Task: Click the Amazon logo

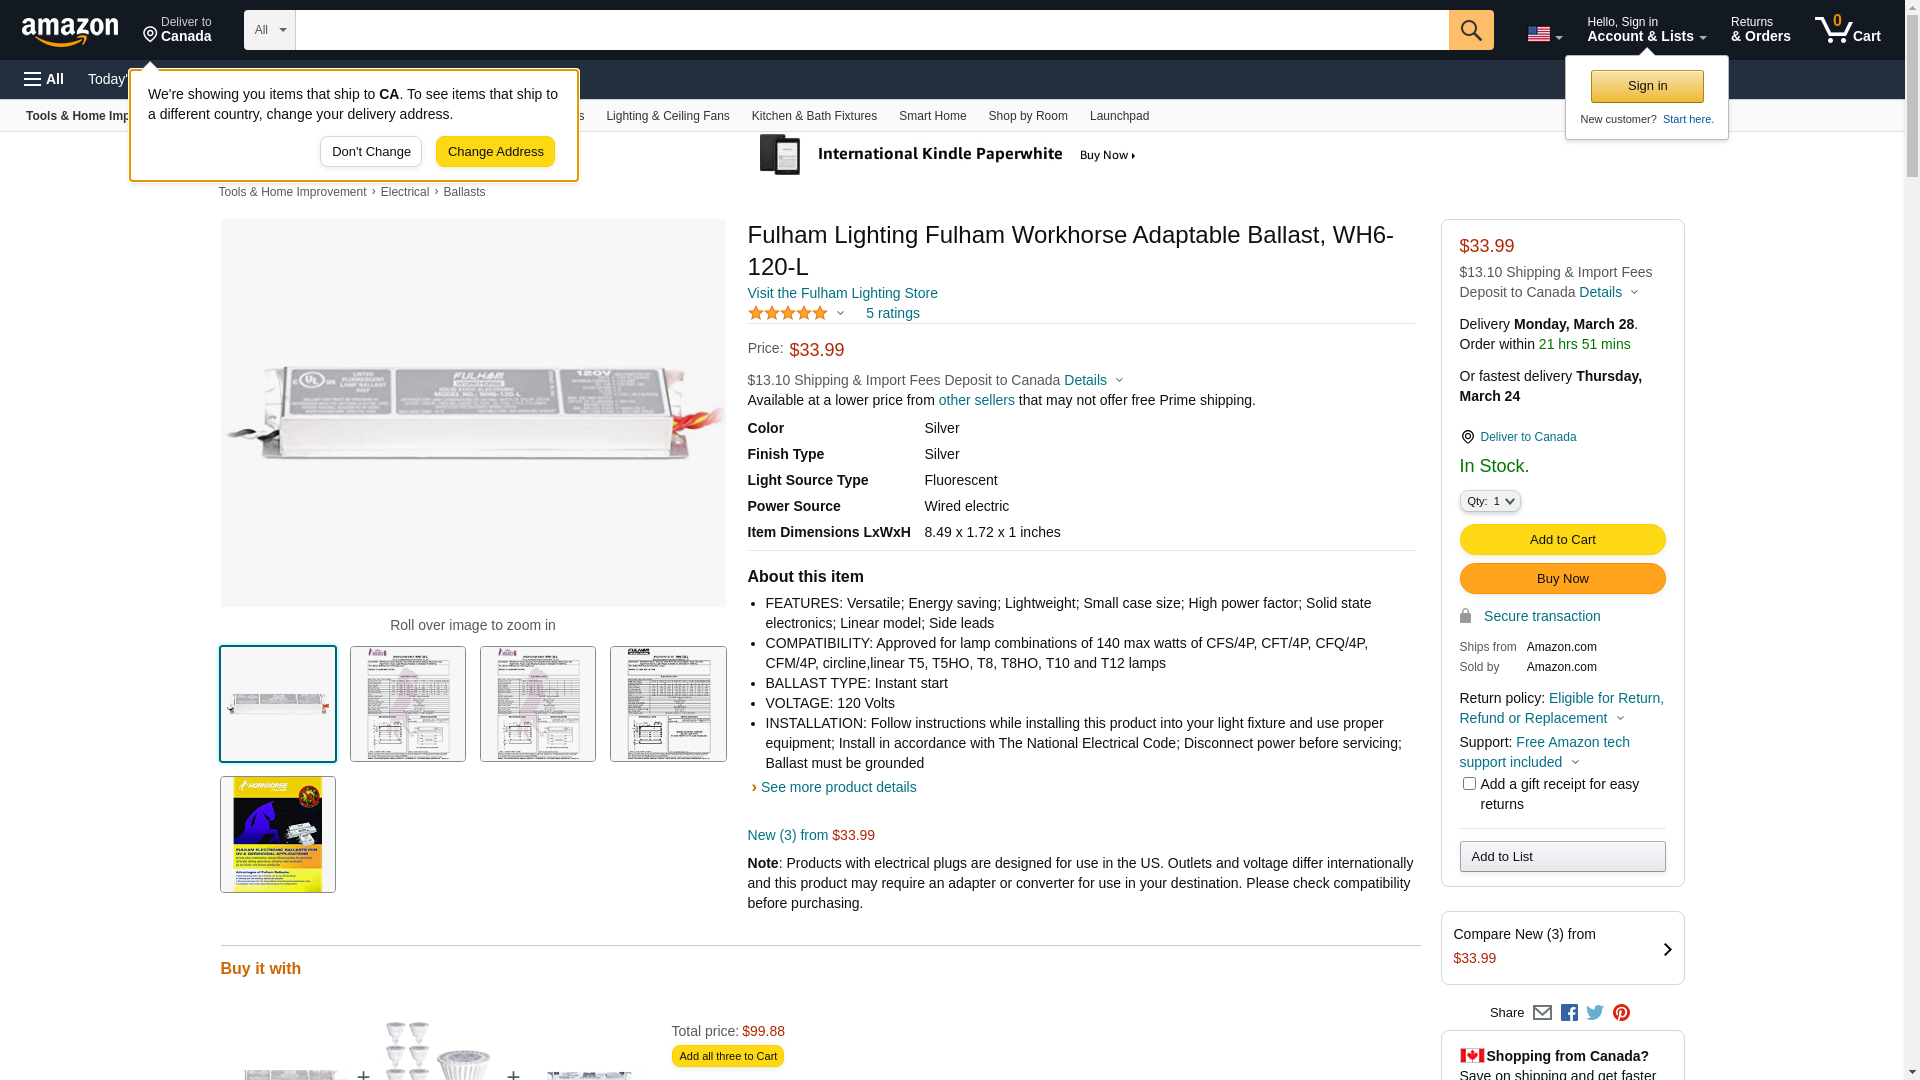Action: point(70,32)
